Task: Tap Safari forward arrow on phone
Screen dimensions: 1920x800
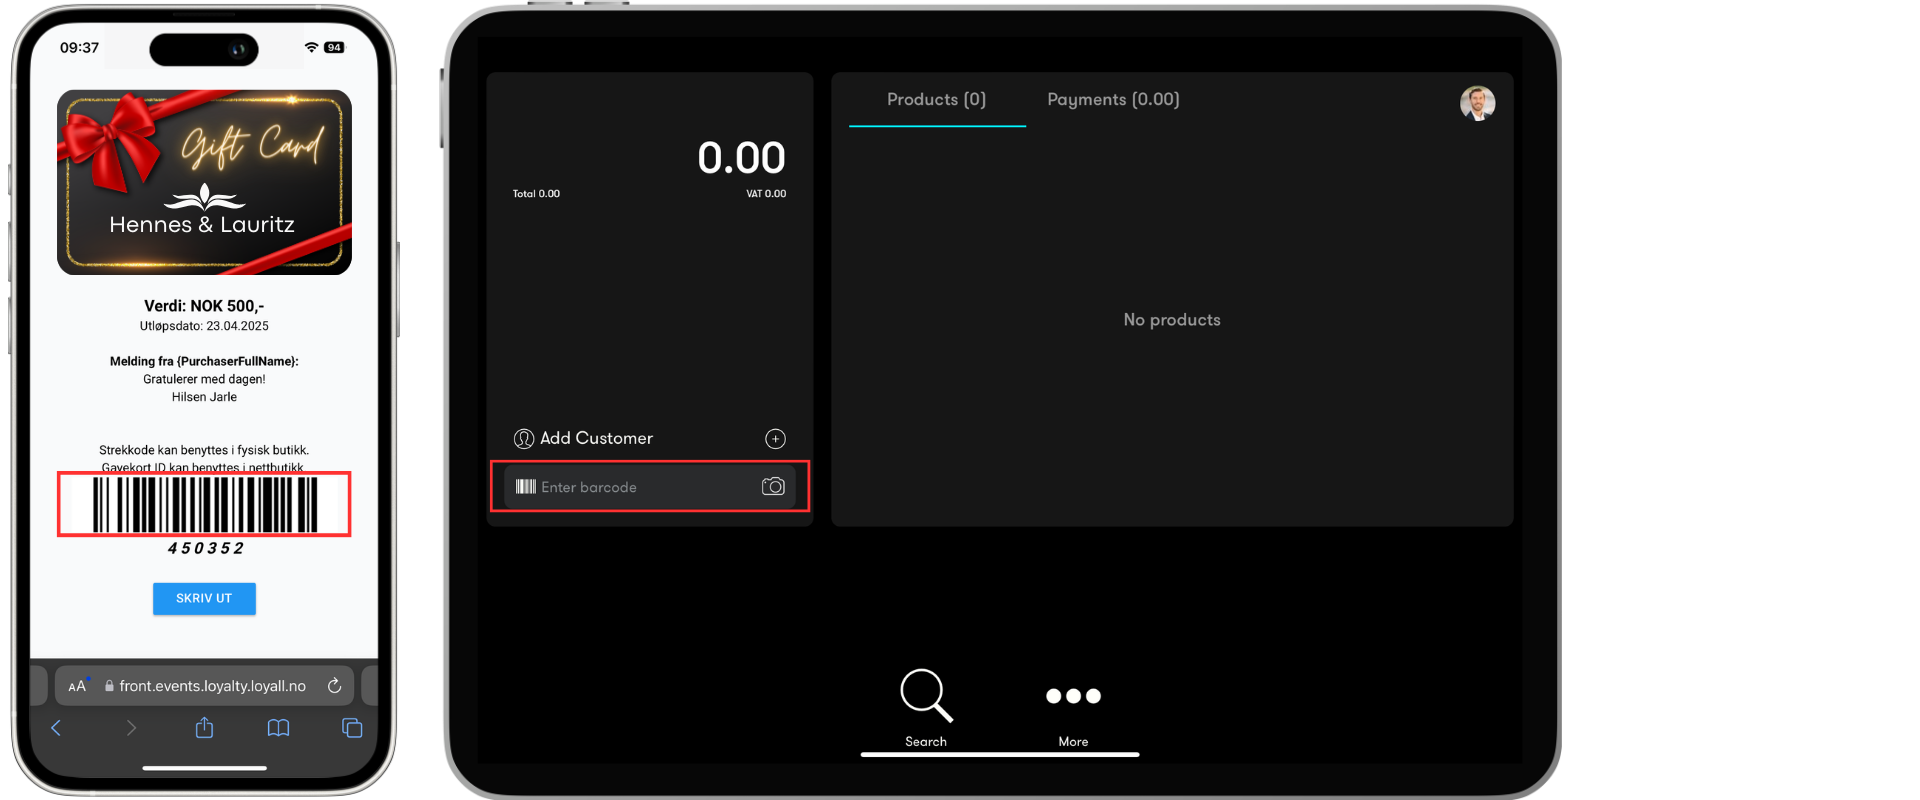Action: click(131, 728)
